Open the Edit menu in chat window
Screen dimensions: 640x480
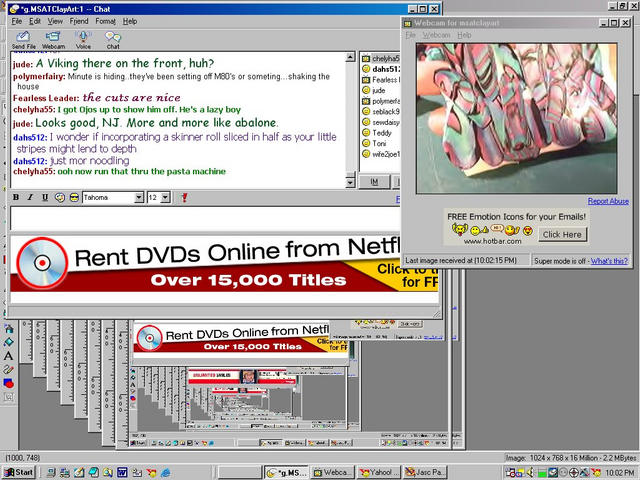click(35, 21)
